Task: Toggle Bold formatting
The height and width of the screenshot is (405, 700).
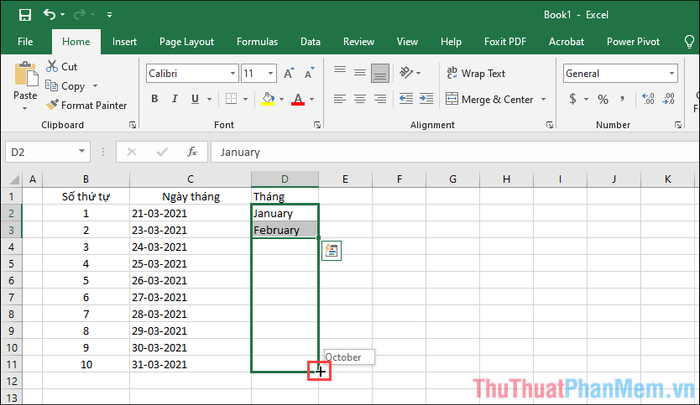Action: 155,99
